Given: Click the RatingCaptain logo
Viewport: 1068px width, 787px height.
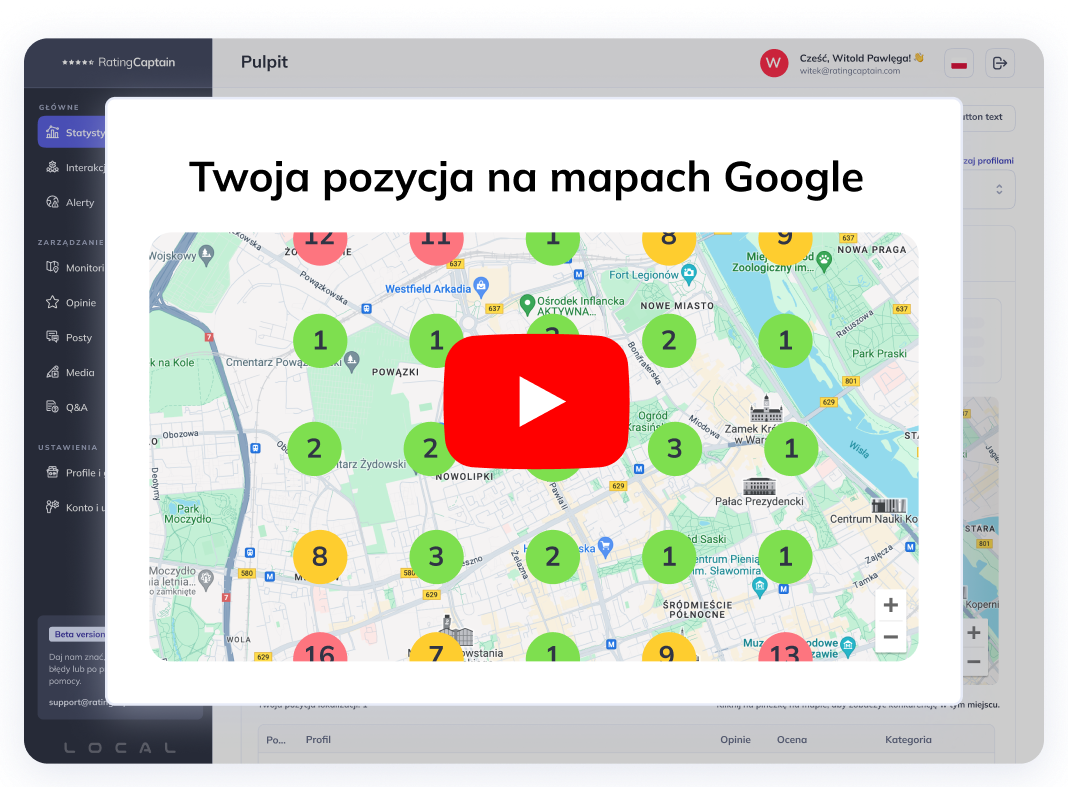Looking at the screenshot, I should pos(119,62).
